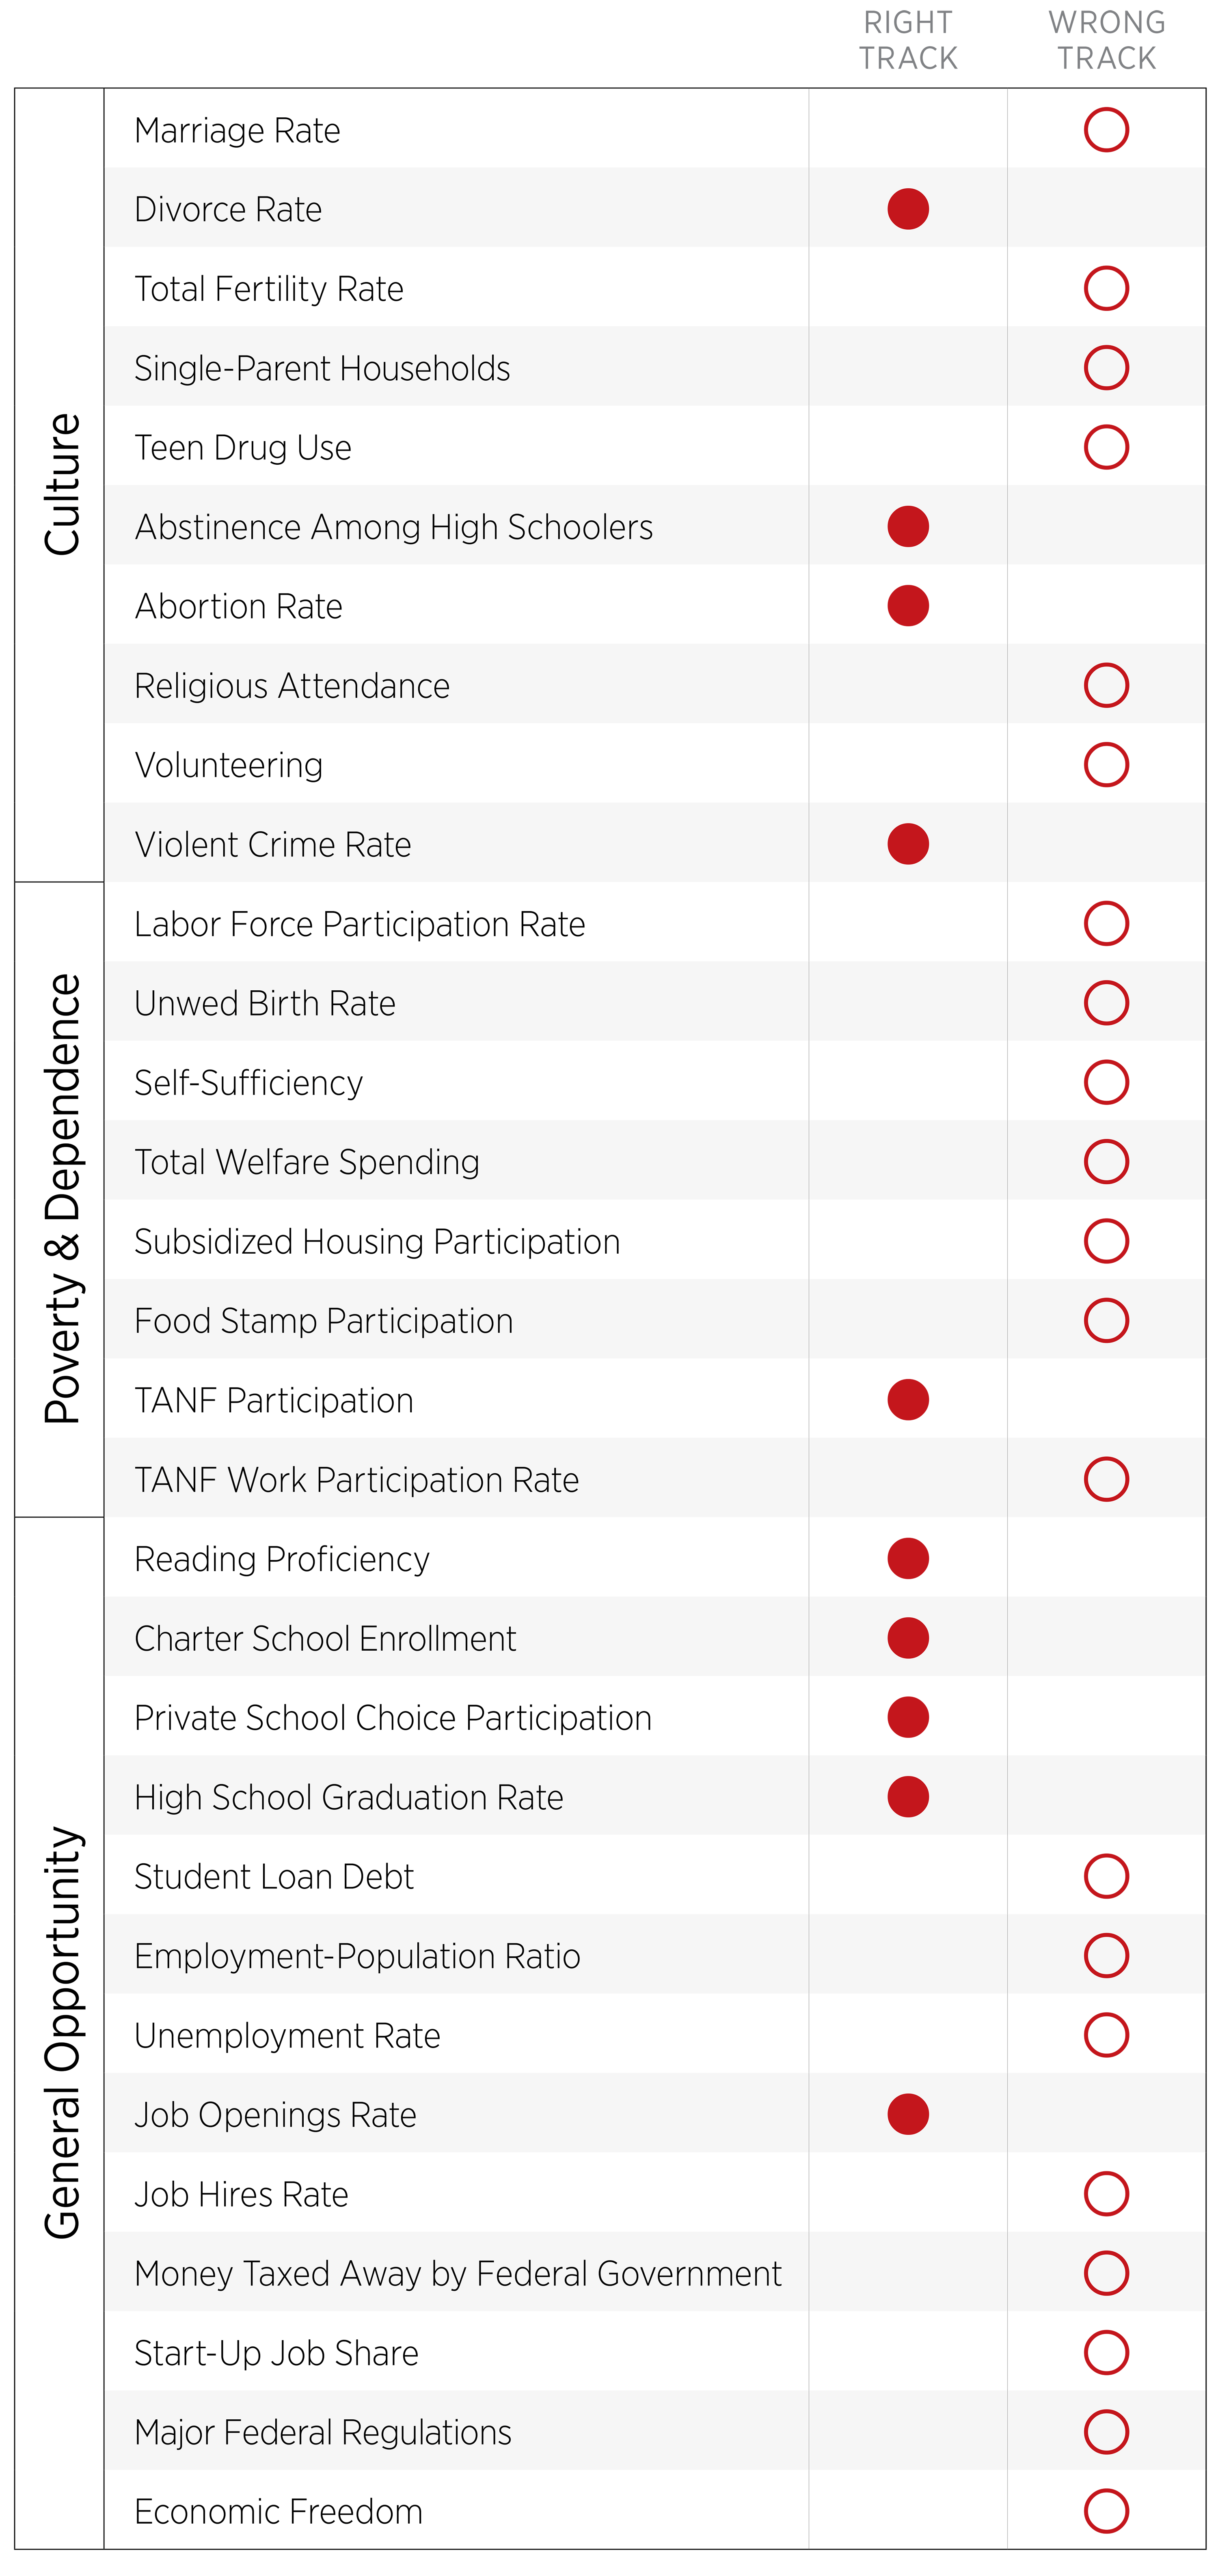Click the Culture category label
The image size is (1218, 2576).
click(62, 484)
